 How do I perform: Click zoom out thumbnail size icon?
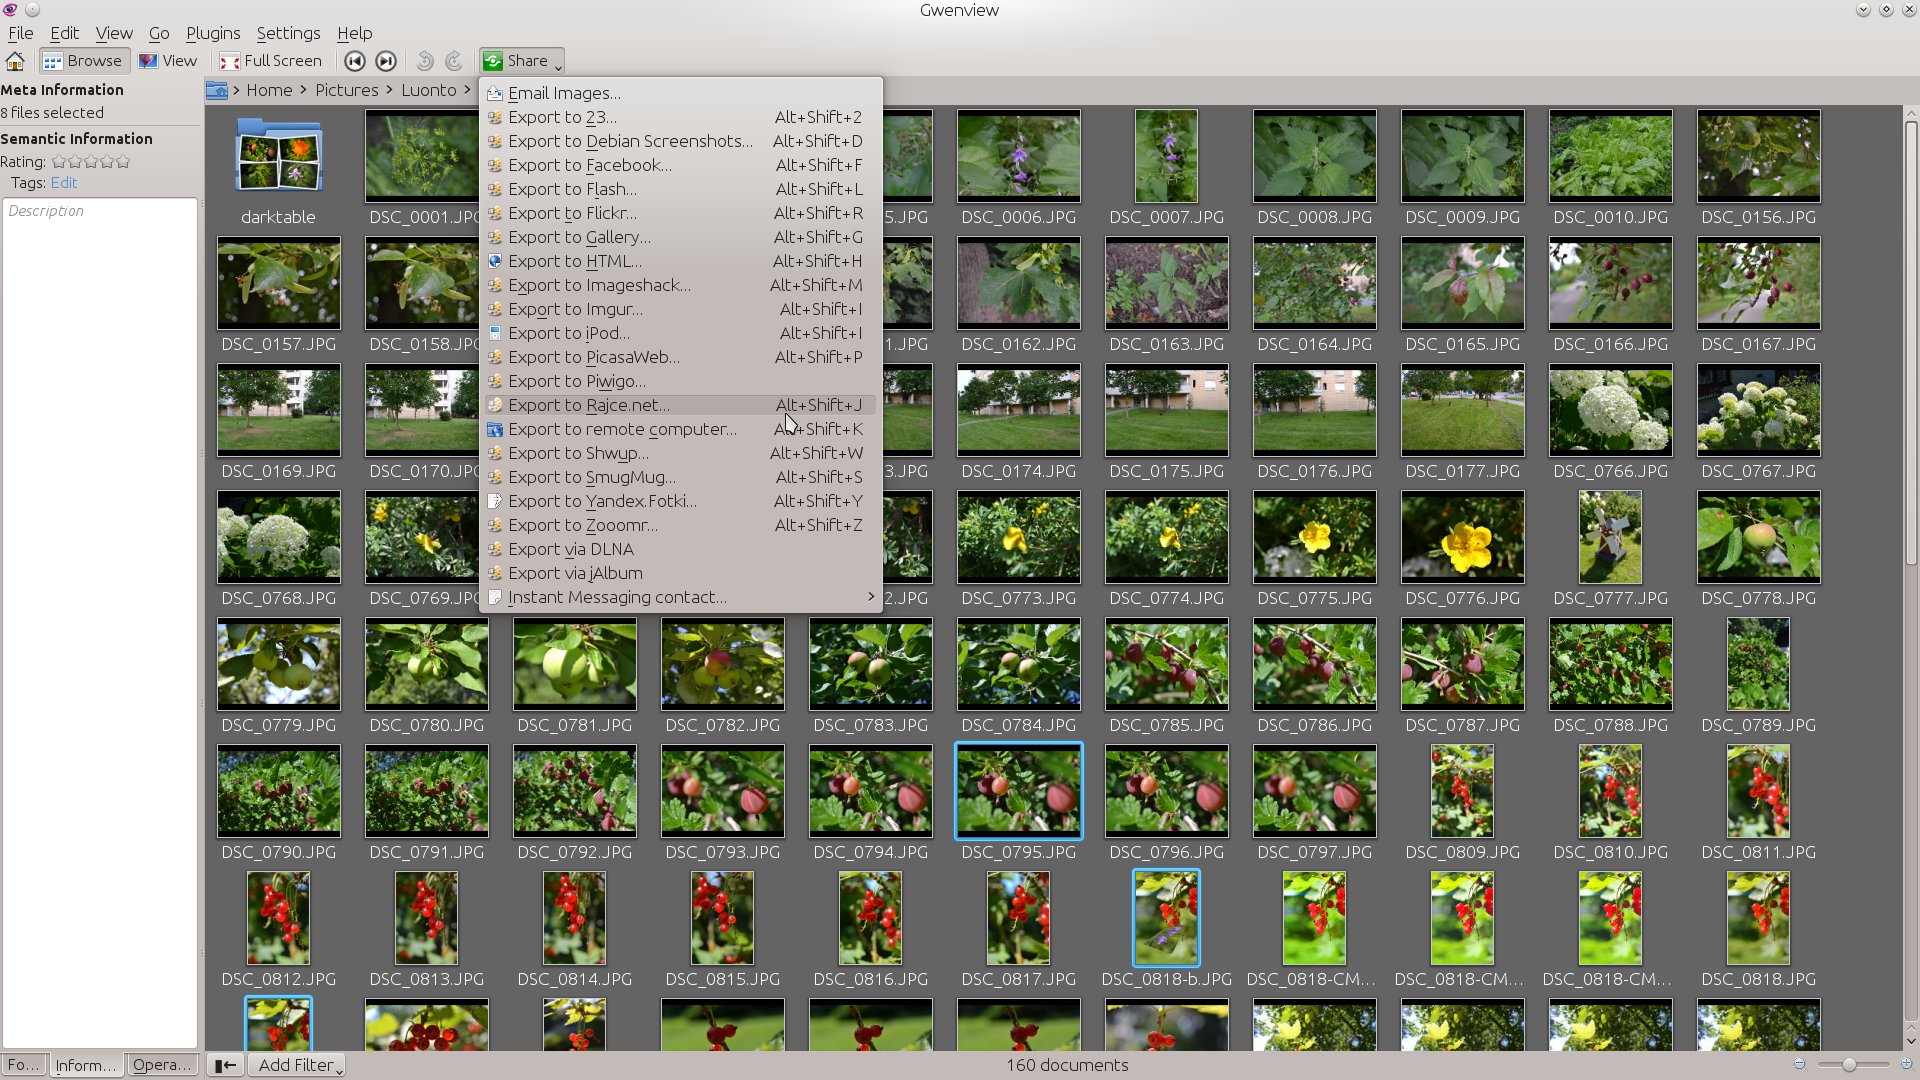[x=1800, y=1064]
